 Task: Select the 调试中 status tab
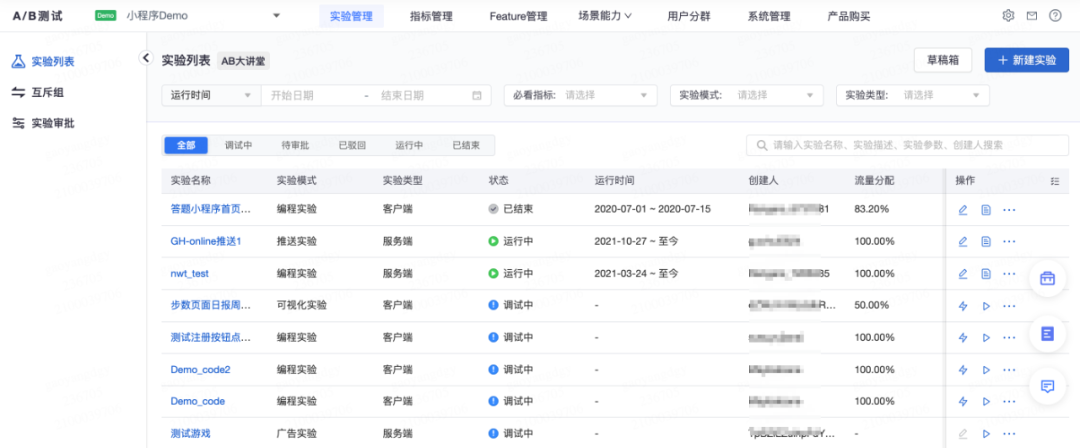[x=238, y=145]
